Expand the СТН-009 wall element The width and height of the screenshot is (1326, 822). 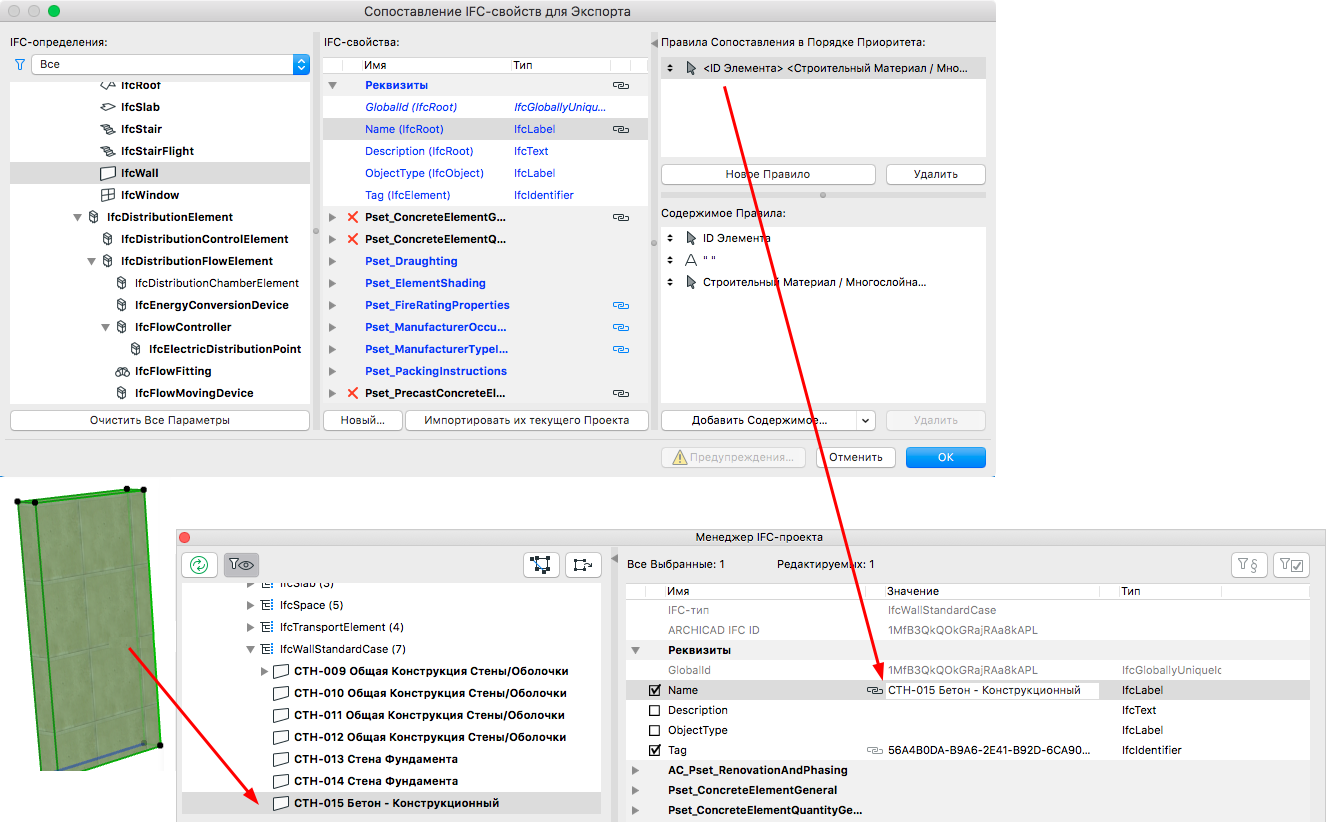(x=264, y=671)
